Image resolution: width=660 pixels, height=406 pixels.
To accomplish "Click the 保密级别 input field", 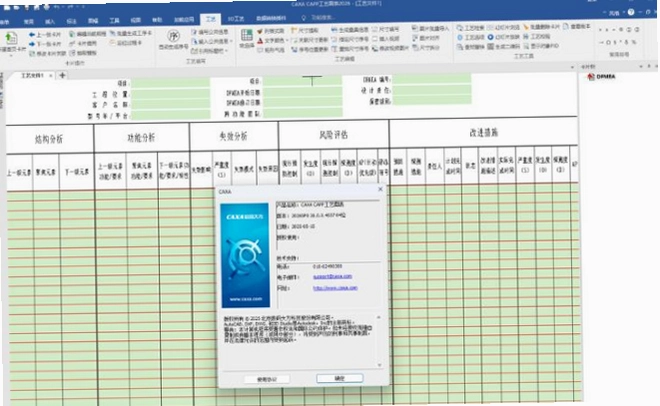I will (x=431, y=100).
